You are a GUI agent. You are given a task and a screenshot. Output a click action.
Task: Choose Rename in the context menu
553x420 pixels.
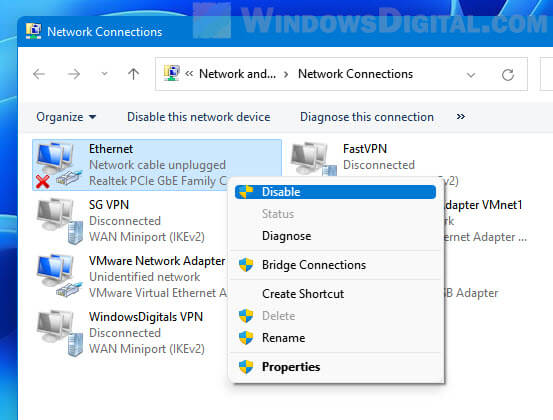(284, 338)
